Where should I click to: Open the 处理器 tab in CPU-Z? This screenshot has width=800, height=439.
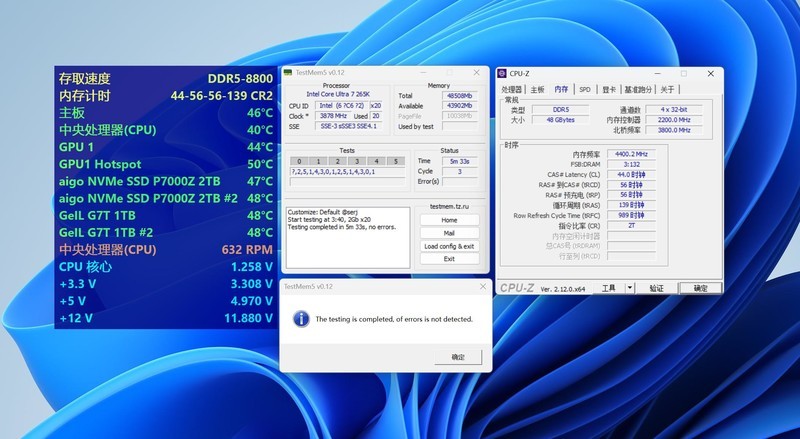[512, 89]
